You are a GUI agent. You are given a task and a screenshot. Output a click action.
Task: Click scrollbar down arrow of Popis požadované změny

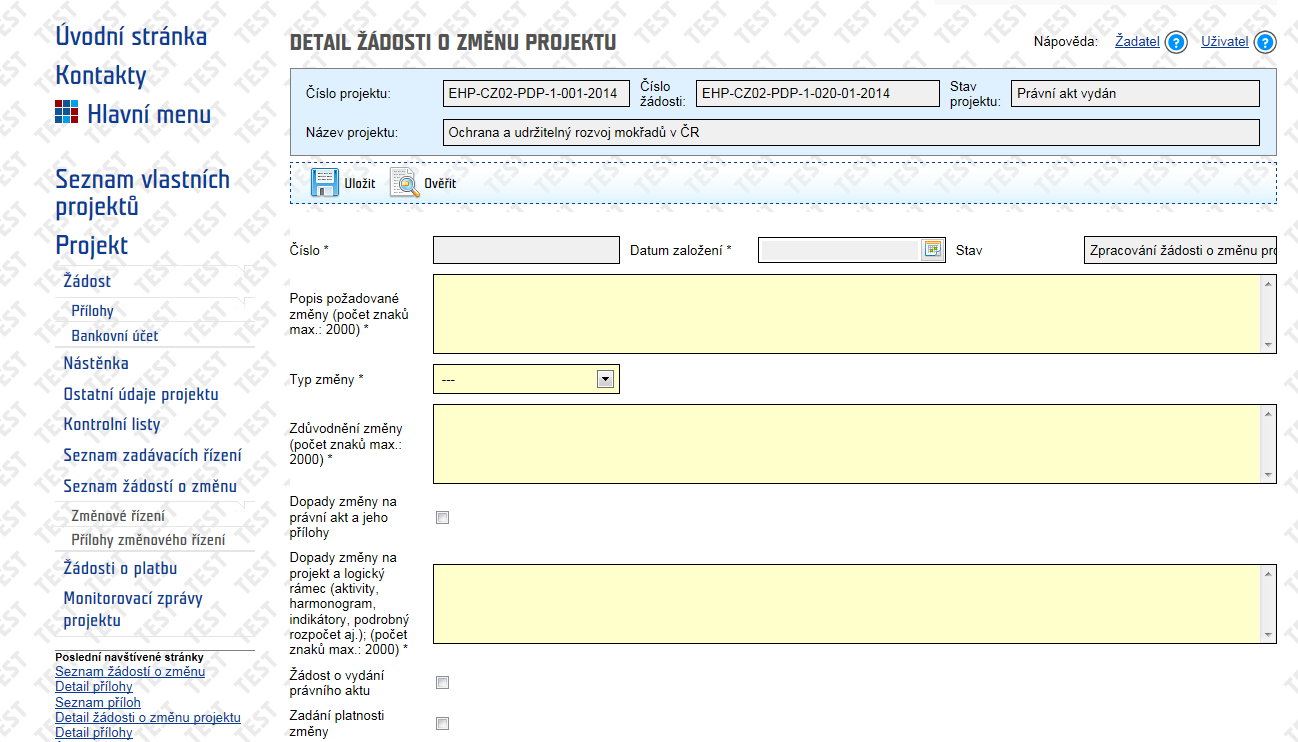point(1270,345)
